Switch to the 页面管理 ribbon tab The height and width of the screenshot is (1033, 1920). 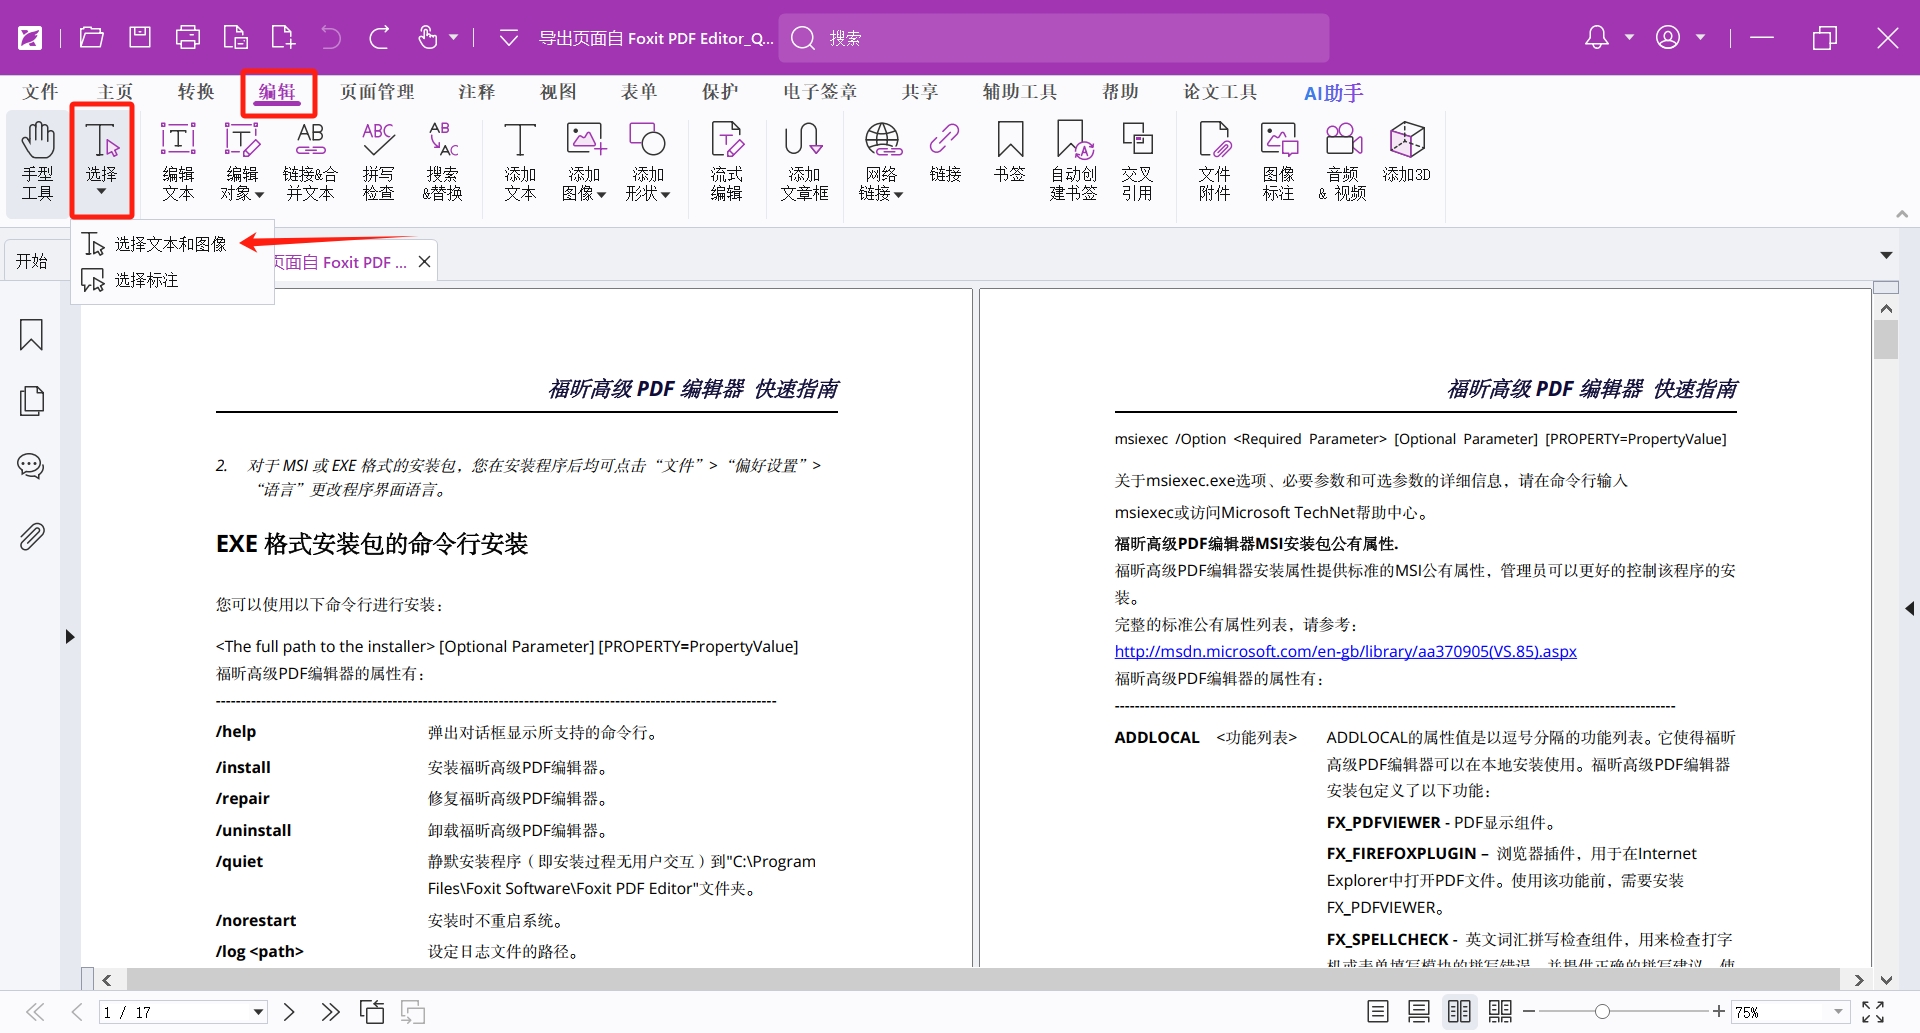[377, 92]
